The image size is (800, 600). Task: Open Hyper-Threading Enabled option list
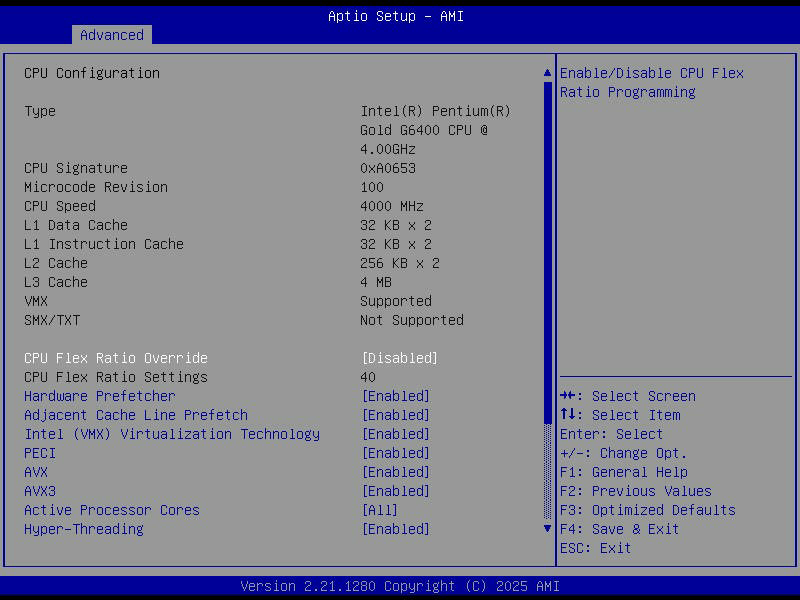point(395,529)
